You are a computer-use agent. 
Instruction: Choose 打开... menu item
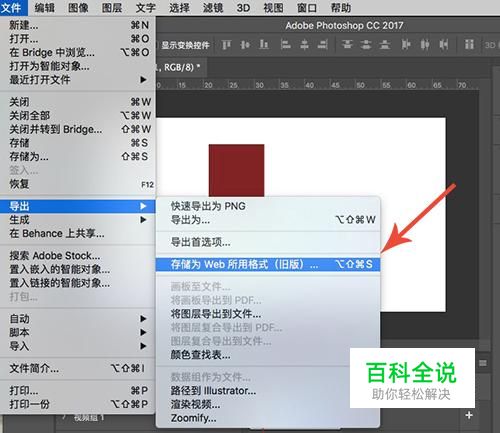78,39
